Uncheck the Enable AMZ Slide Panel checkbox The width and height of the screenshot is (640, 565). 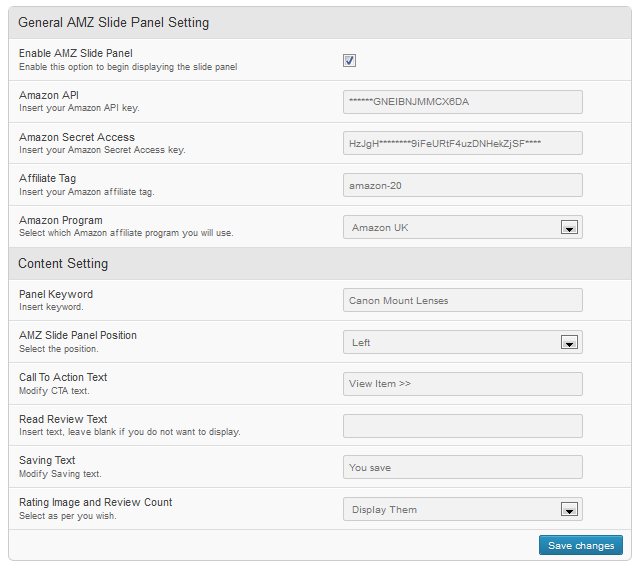tap(350, 61)
